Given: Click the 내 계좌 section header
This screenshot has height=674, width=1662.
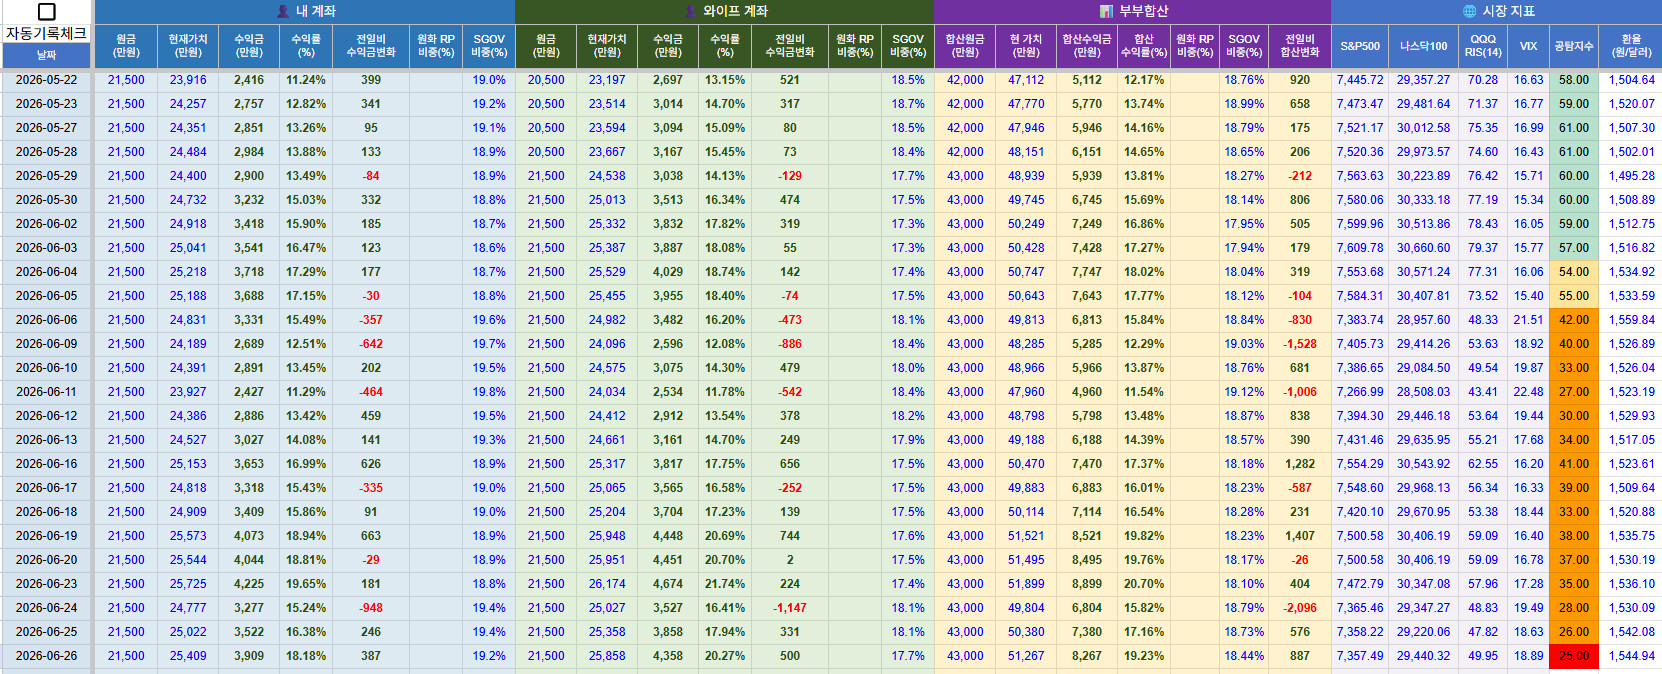Looking at the screenshot, I should click(x=305, y=12).
